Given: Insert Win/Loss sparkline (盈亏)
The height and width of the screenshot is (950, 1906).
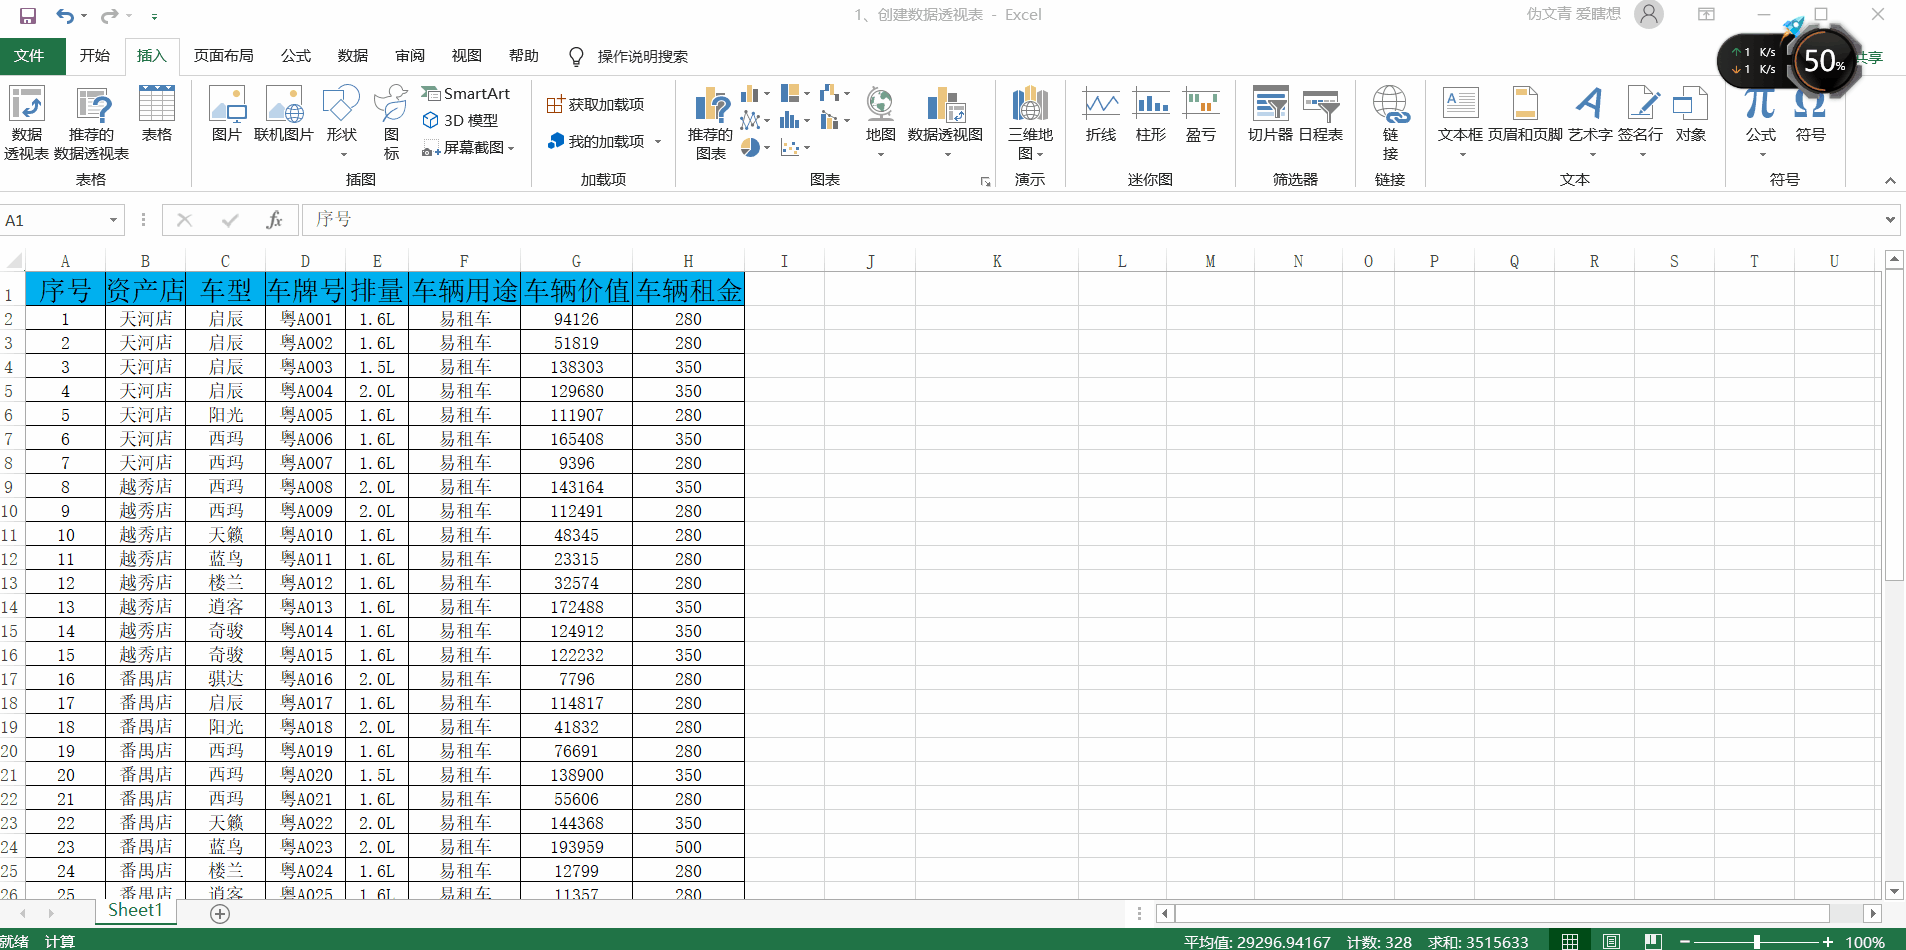Looking at the screenshot, I should point(1201,114).
